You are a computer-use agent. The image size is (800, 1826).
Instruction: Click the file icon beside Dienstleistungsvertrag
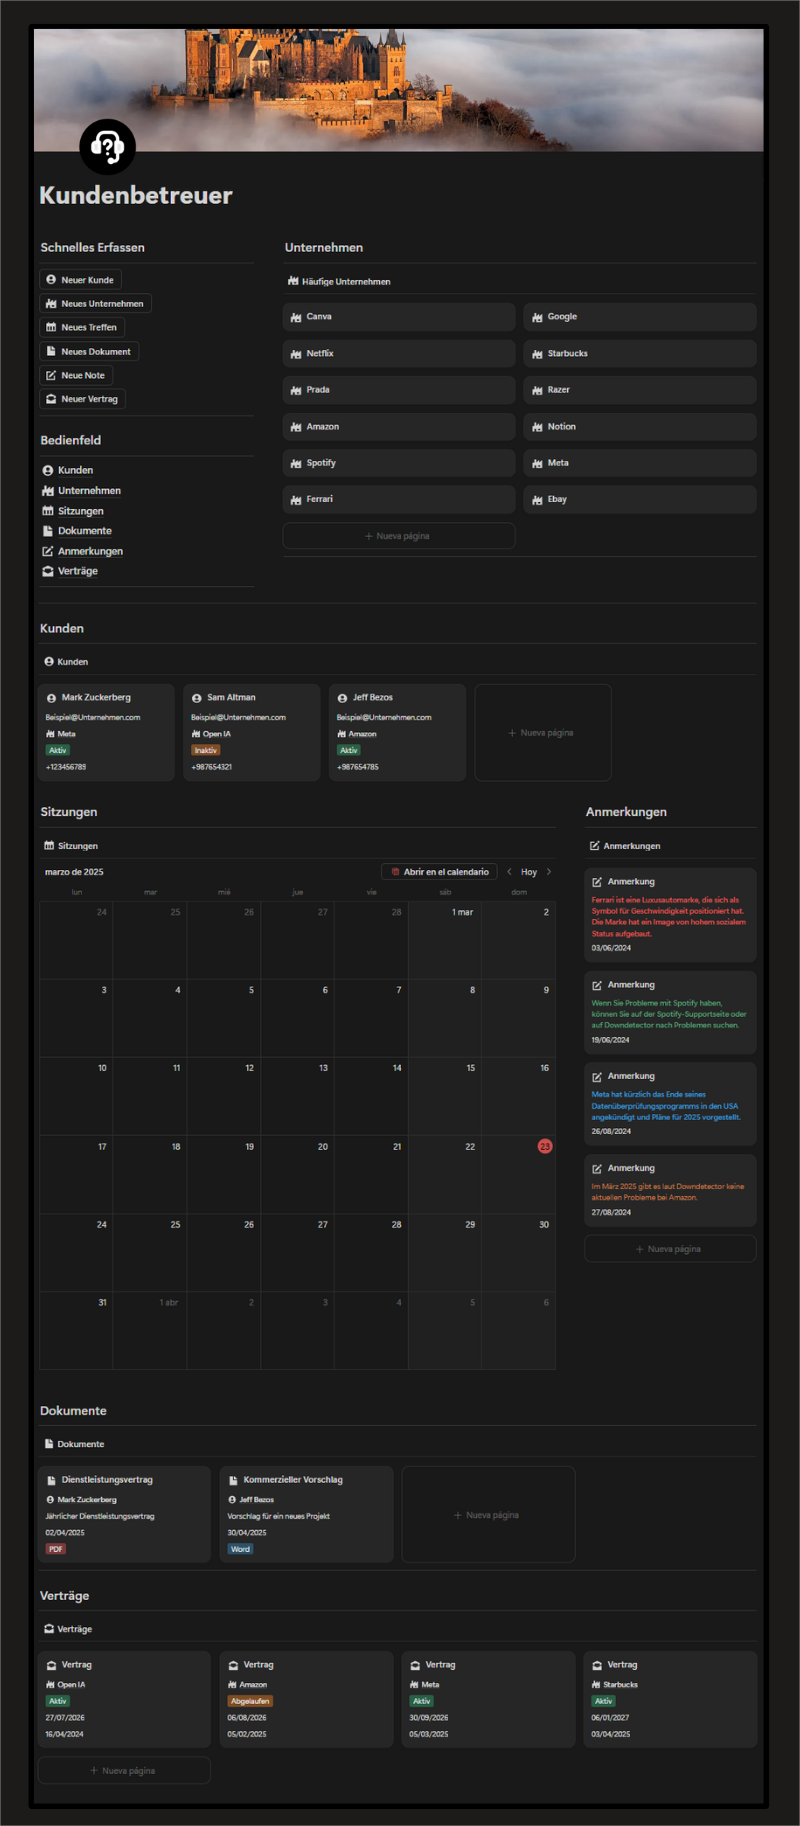coord(51,1480)
